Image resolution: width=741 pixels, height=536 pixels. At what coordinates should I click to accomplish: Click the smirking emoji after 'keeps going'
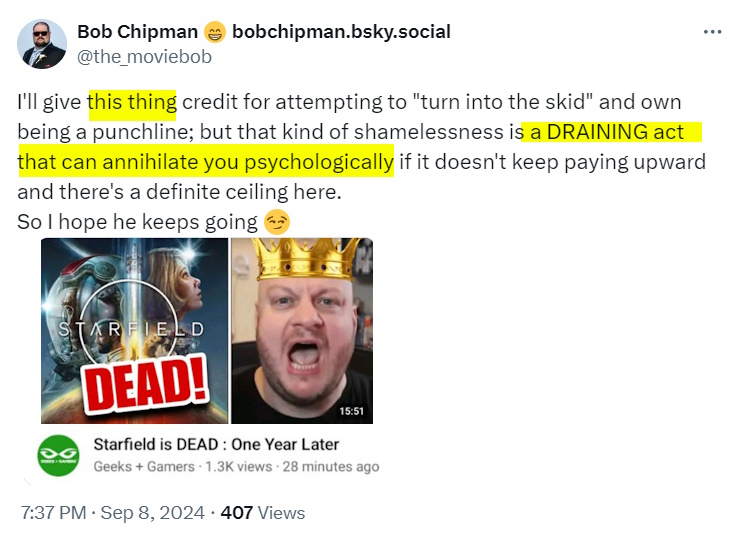[x=277, y=222]
